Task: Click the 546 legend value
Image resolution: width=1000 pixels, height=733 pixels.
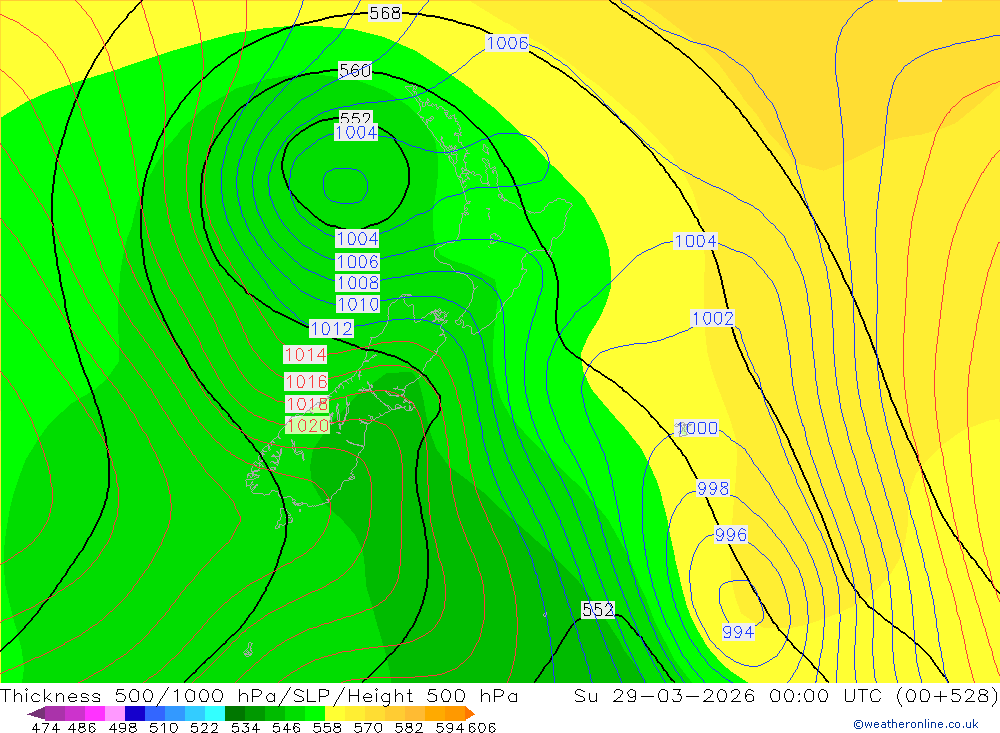Action: pos(286,727)
